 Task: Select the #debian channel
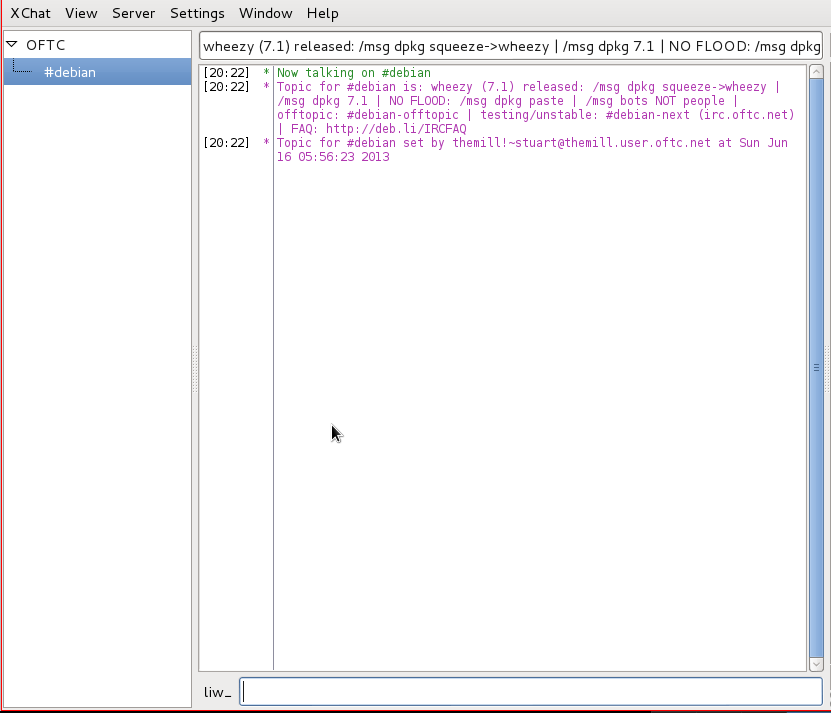point(98,72)
